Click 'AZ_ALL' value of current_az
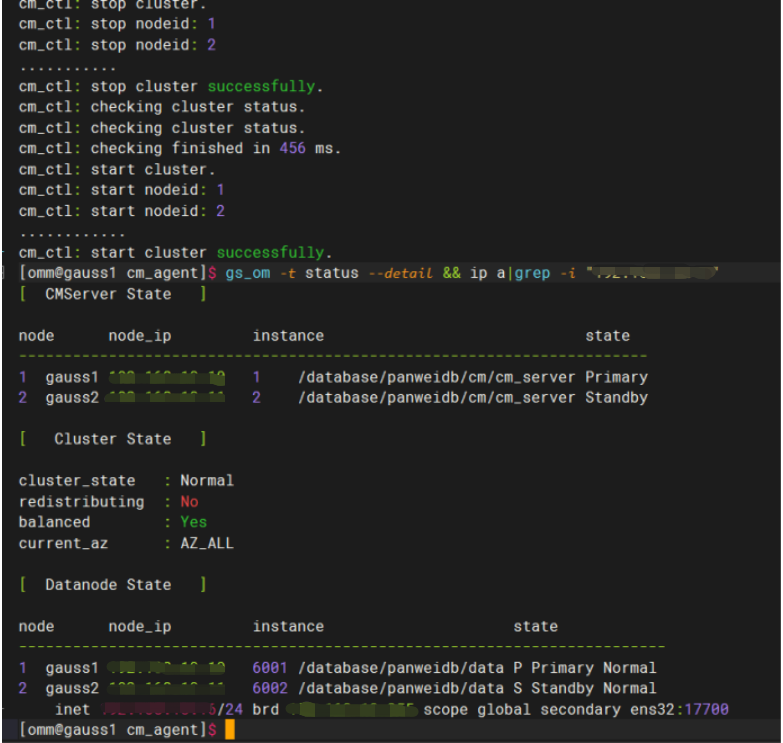Screen dimensions: 783x743 [x=207, y=543]
